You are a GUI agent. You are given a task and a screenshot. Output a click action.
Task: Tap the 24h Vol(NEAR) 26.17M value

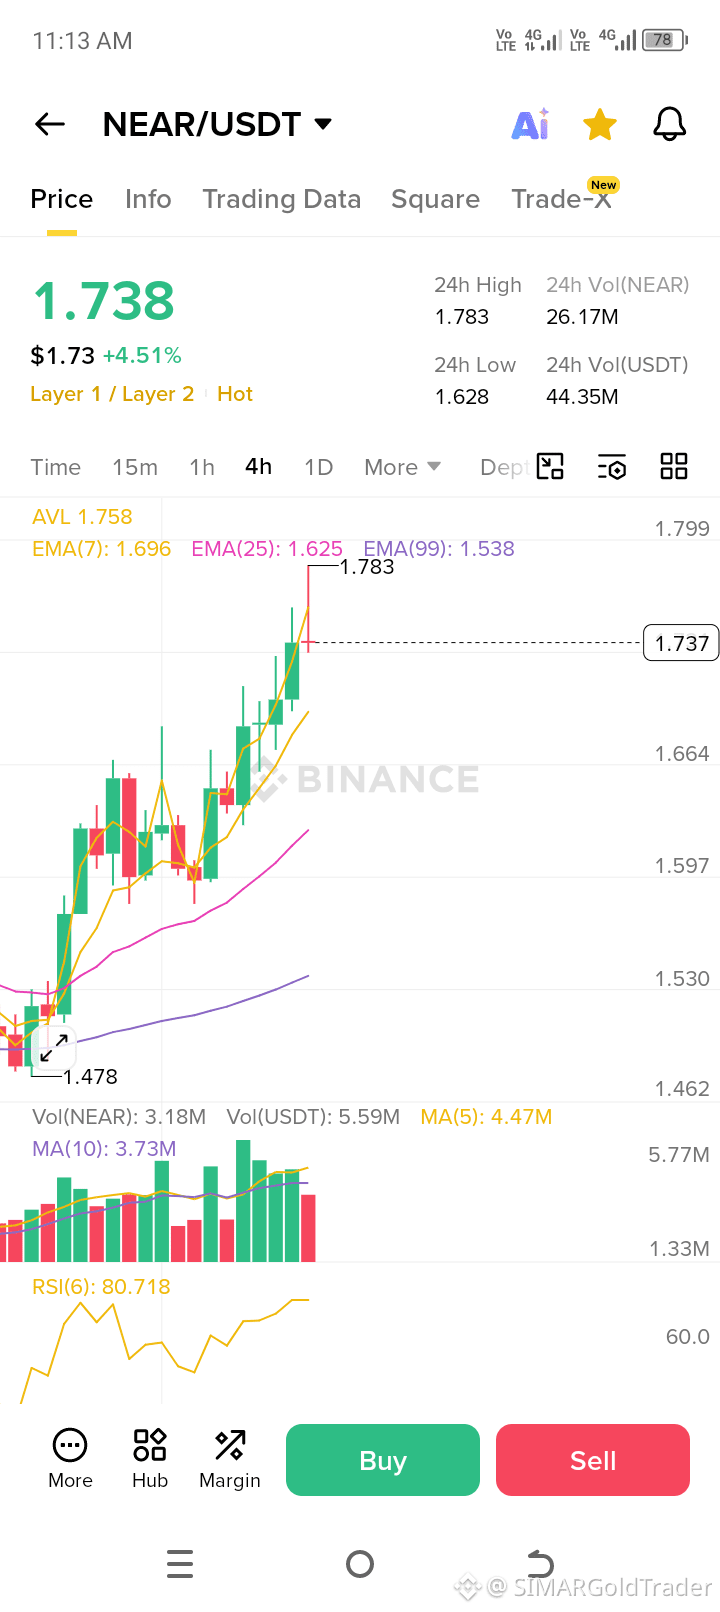tap(582, 317)
